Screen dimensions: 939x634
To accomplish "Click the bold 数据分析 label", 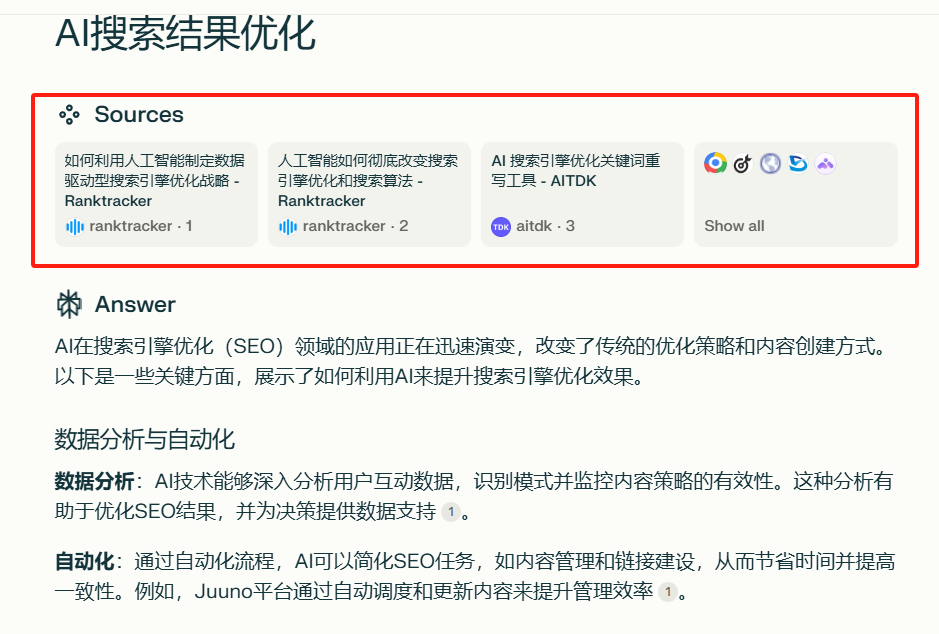I will [95, 481].
